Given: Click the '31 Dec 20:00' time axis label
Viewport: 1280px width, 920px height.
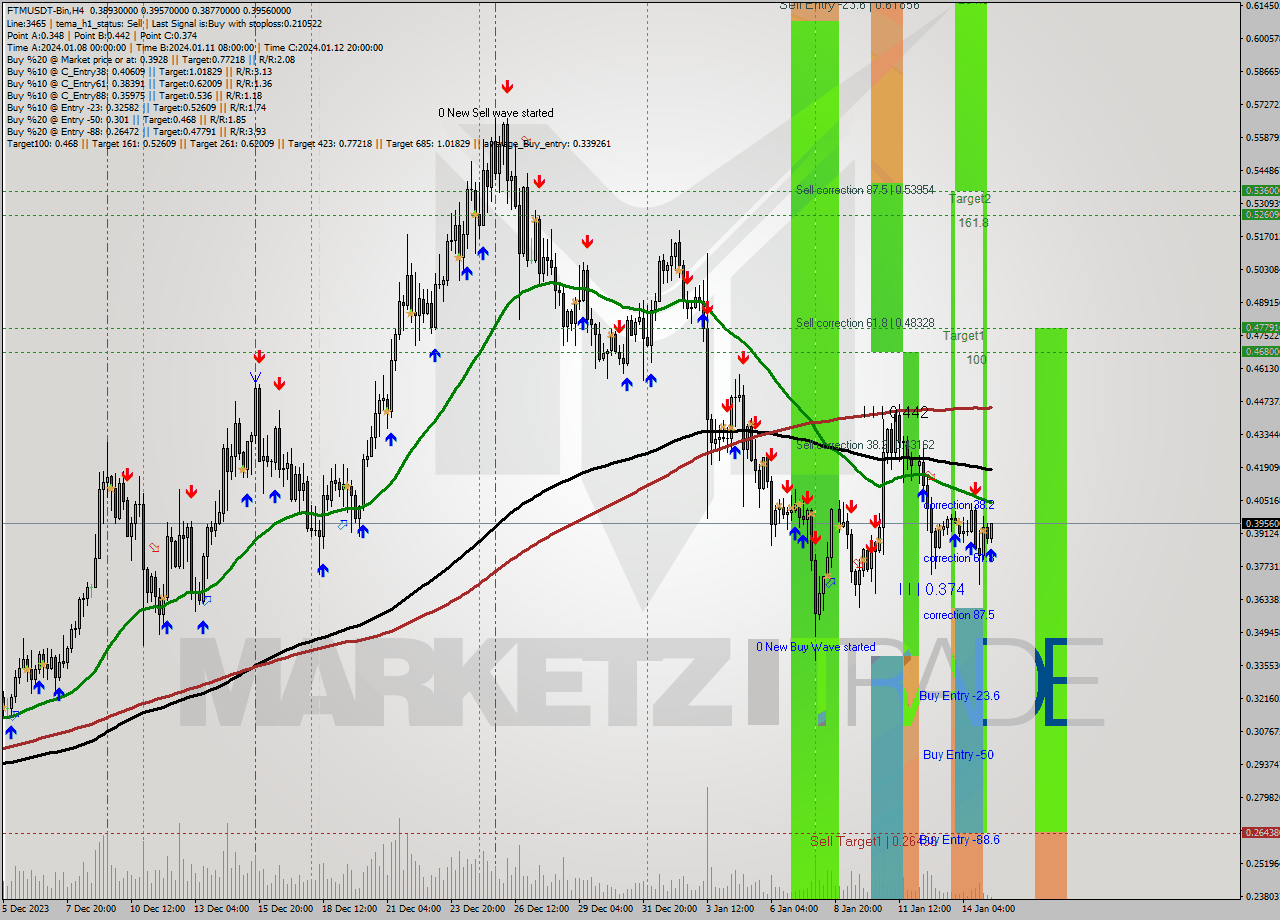Looking at the screenshot, I should click(669, 909).
